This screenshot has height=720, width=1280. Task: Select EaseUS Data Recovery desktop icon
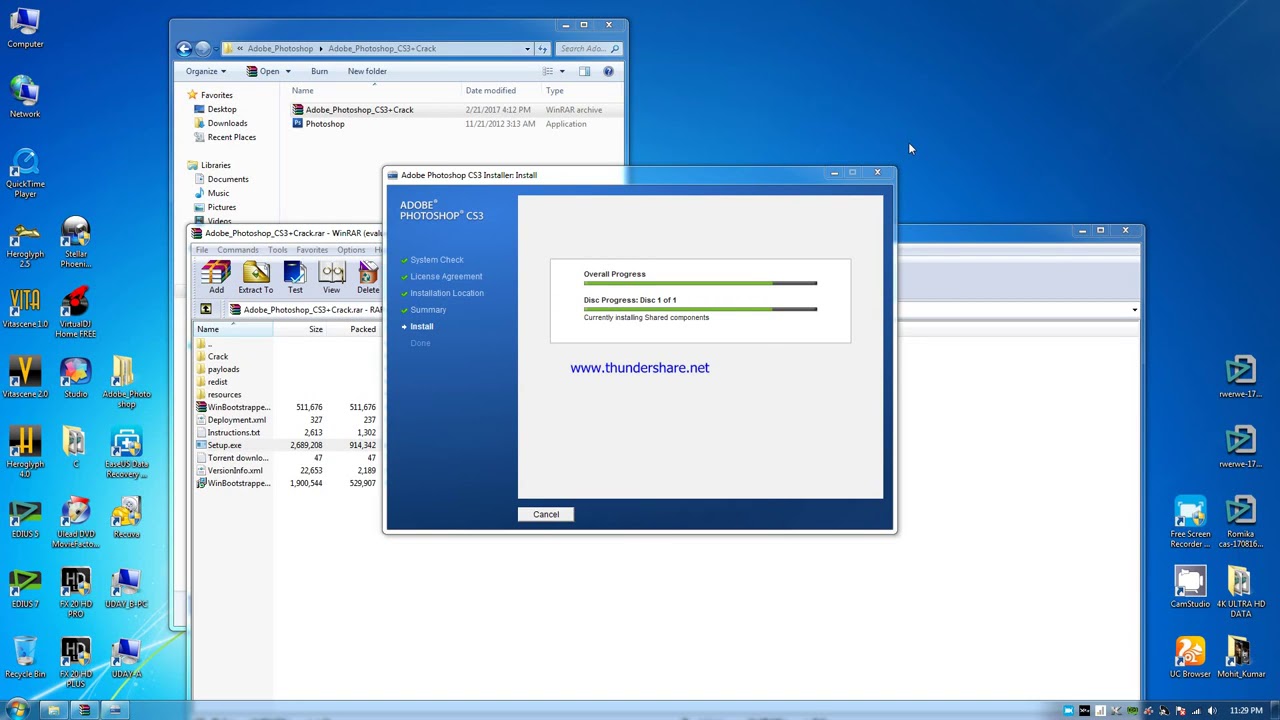click(x=126, y=453)
